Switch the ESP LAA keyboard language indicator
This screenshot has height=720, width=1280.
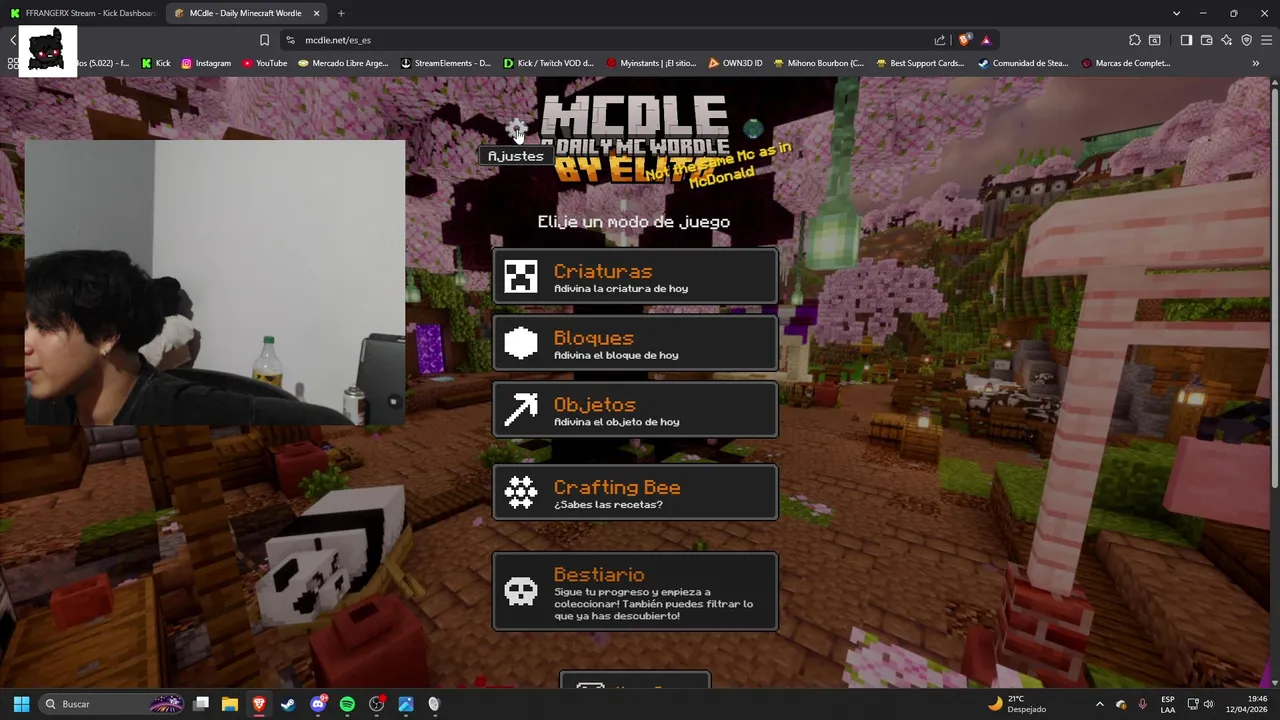(x=1168, y=704)
